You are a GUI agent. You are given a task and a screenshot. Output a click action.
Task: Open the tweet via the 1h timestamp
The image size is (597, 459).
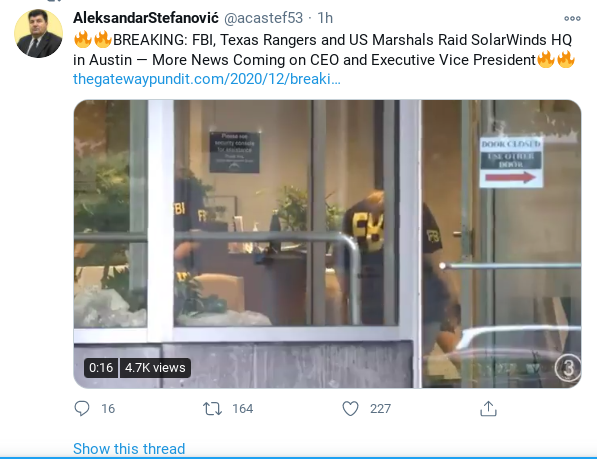tap(325, 18)
